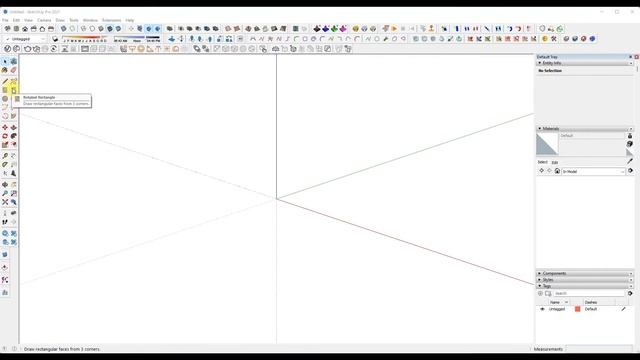Choose the Push/Pull tool
This screenshot has height=360, width=640.
click(13, 128)
